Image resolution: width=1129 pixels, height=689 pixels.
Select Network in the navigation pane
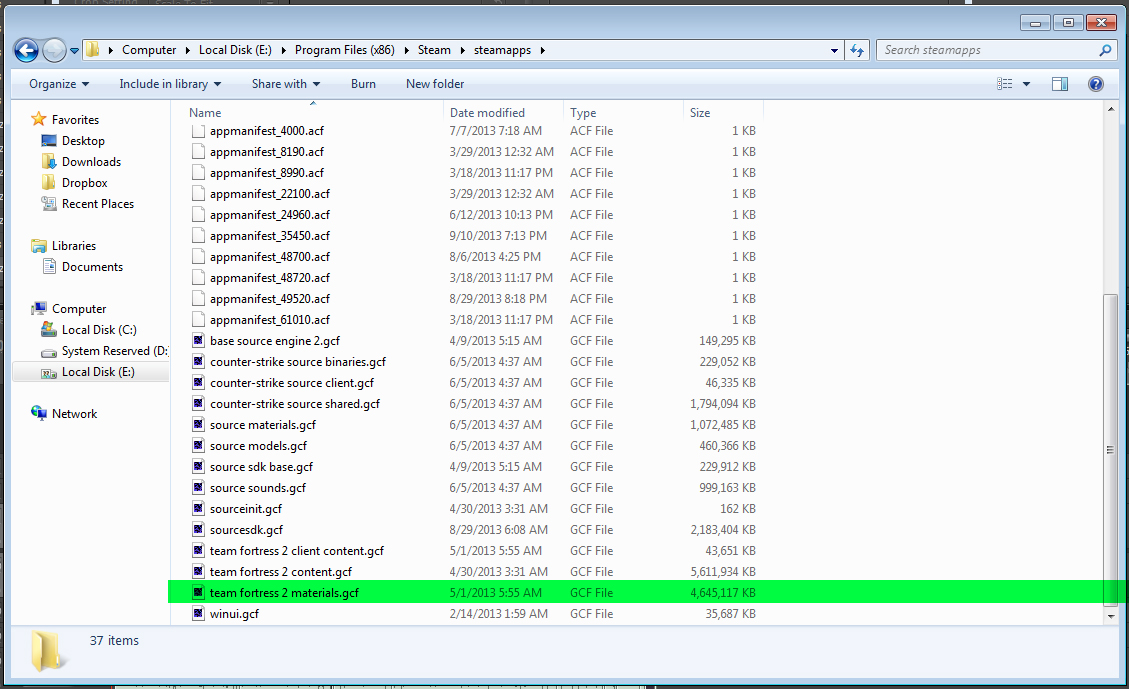(74, 414)
